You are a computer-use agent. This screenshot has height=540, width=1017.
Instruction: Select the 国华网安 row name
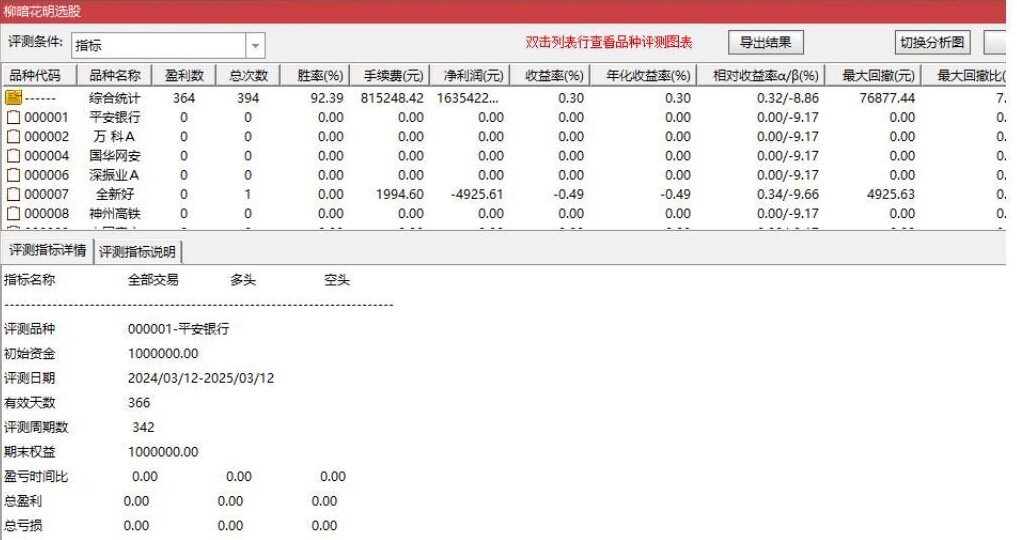[x=115, y=156]
